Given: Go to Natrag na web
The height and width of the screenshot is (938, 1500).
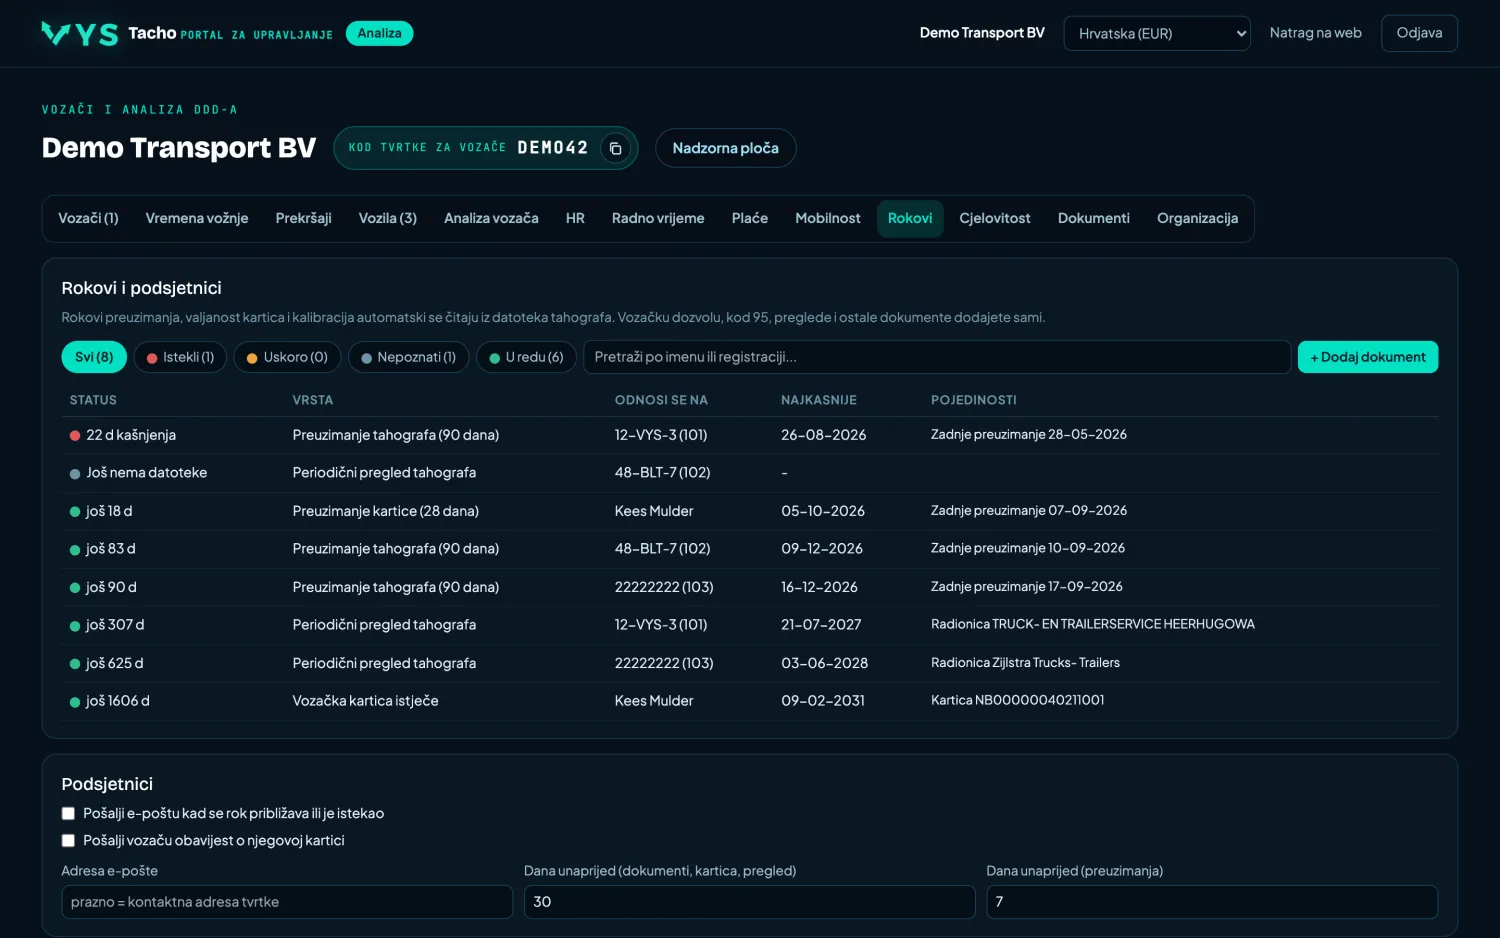Looking at the screenshot, I should click(1315, 33).
